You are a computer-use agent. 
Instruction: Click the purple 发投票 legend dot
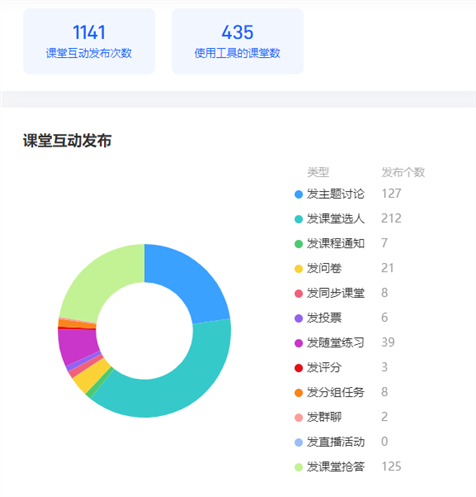click(299, 318)
